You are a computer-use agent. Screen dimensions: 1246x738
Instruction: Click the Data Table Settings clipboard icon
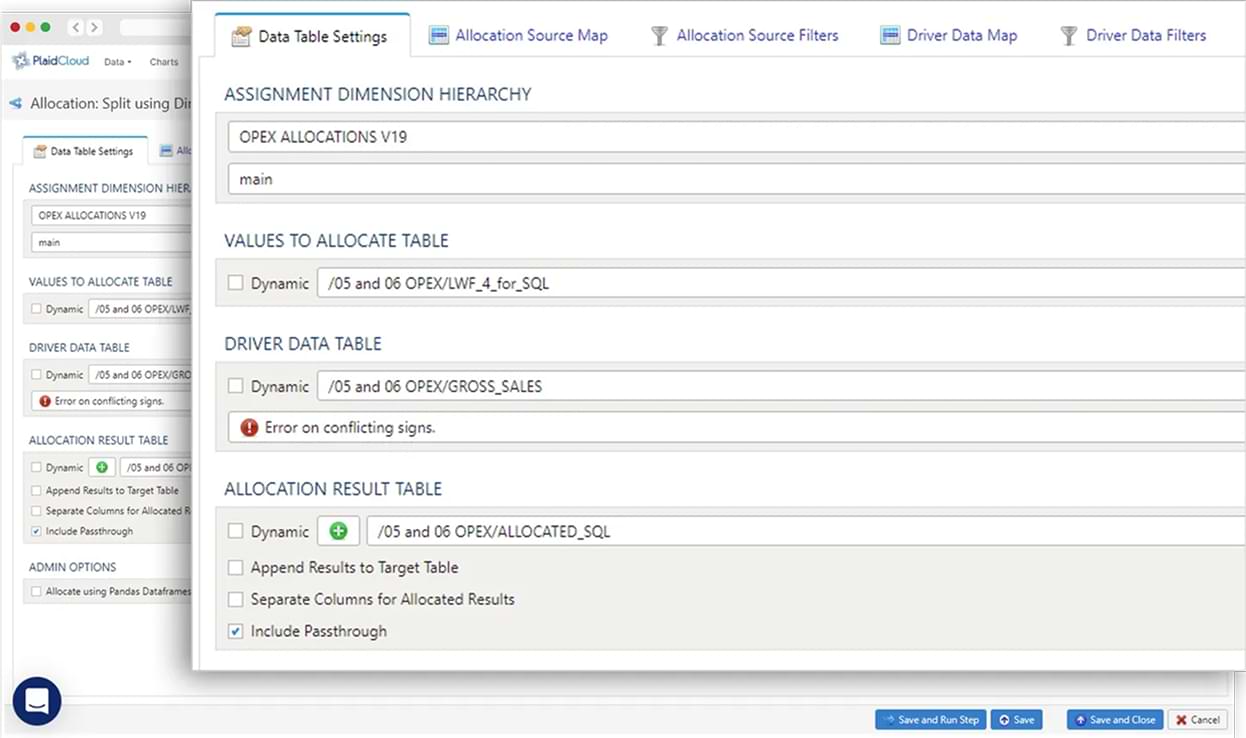[x=241, y=37]
